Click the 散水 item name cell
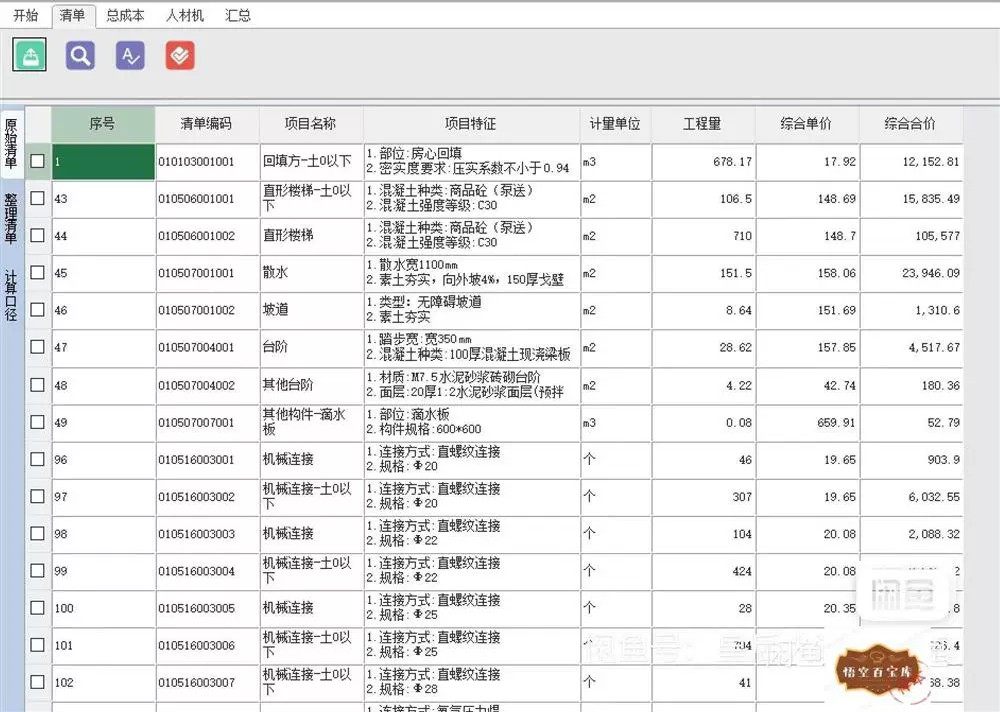The image size is (1000, 712). (x=311, y=273)
